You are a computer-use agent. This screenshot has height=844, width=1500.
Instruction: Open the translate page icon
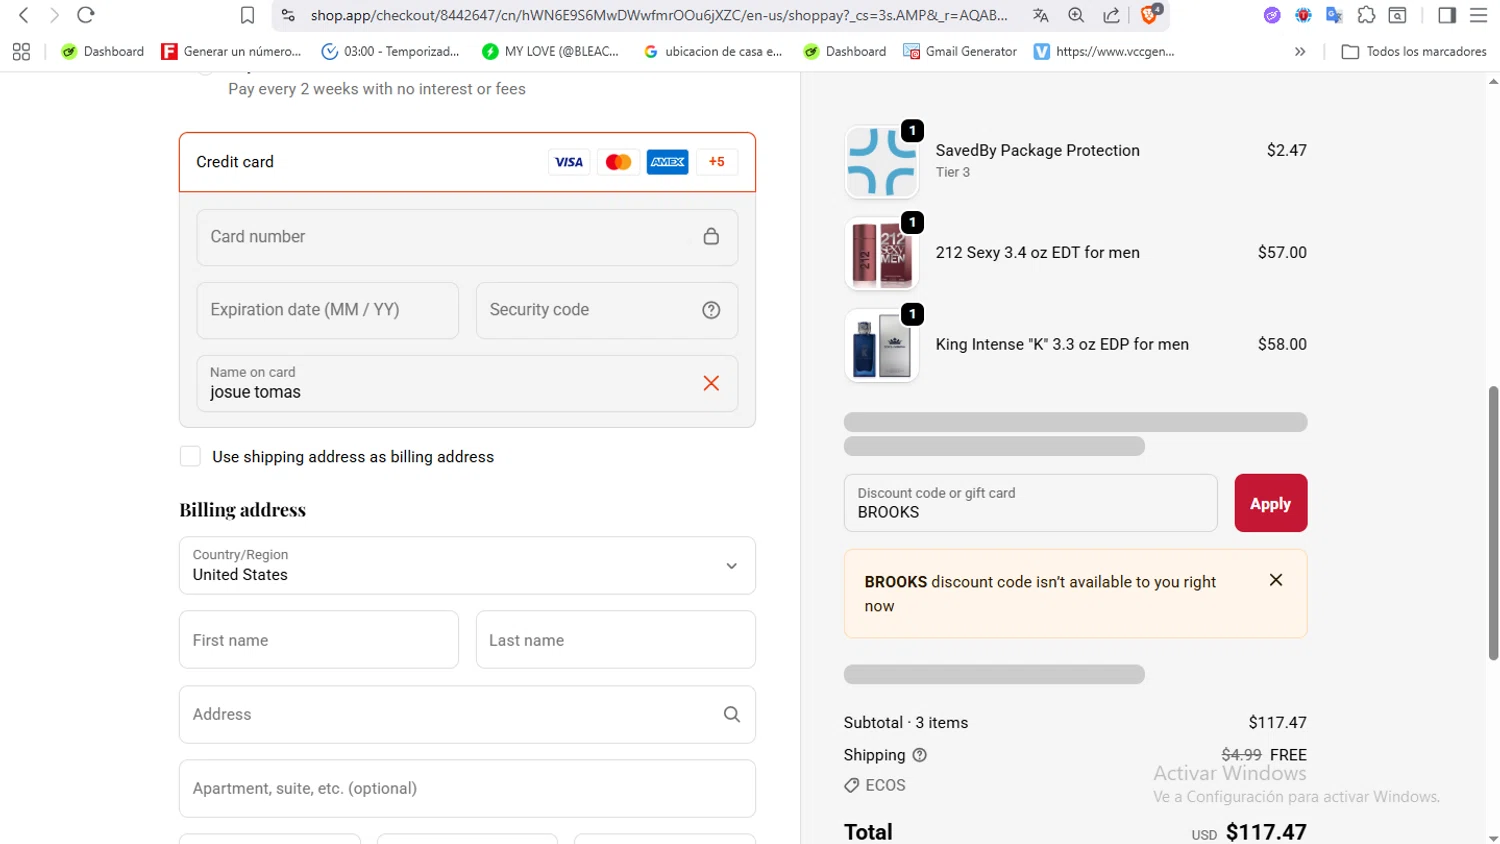click(1041, 15)
